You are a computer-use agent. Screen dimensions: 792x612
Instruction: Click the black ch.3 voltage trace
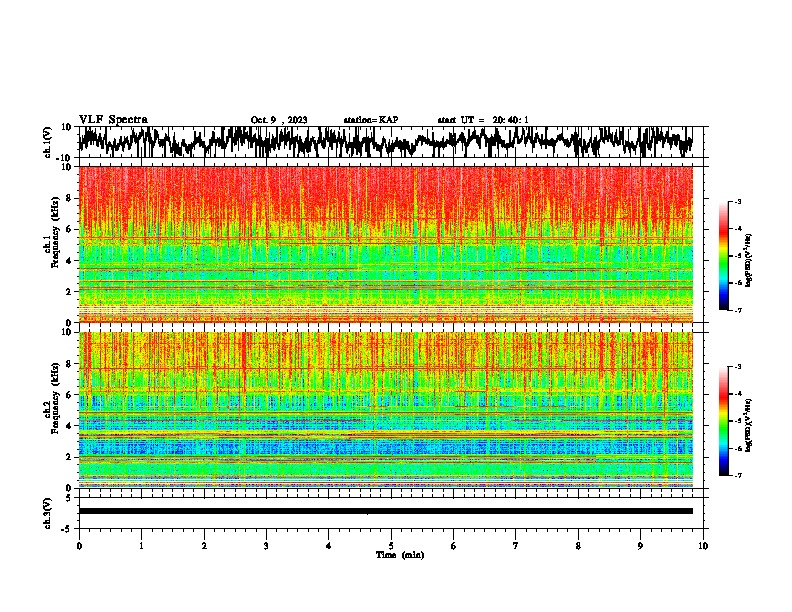[386, 511]
